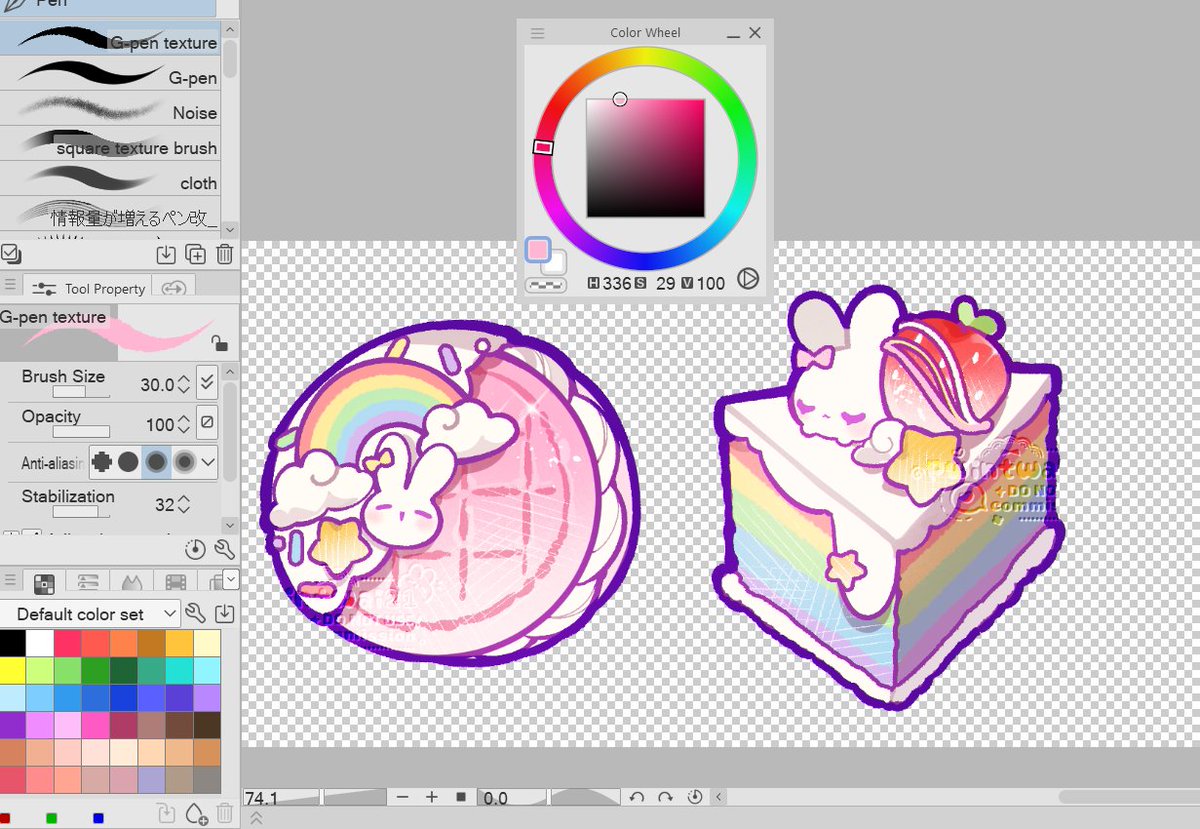Image resolution: width=1200 pixels, height=829 pixels.
Task: Open the color set panel menu
Action: click(x=10, y=580)
